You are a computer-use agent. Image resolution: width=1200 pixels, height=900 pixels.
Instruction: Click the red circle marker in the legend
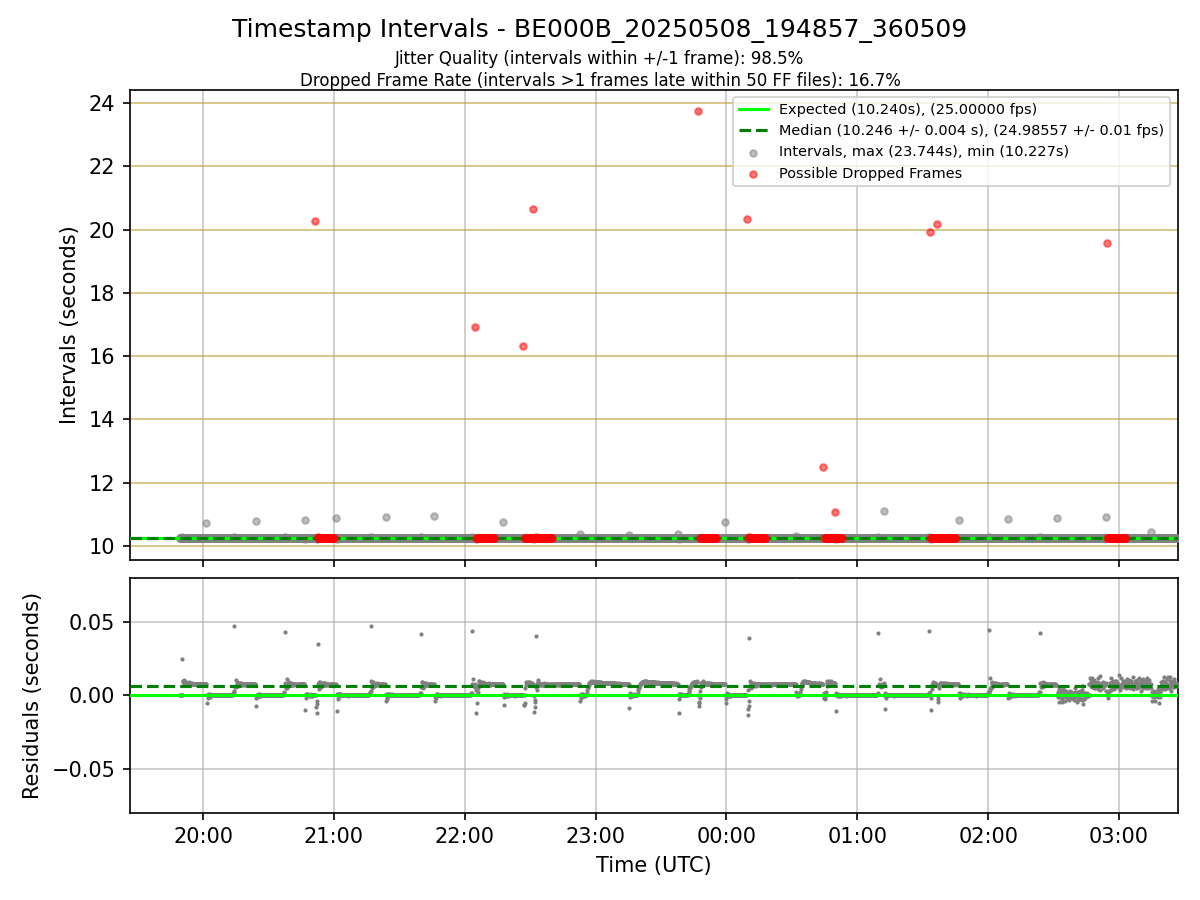(755, 173)
